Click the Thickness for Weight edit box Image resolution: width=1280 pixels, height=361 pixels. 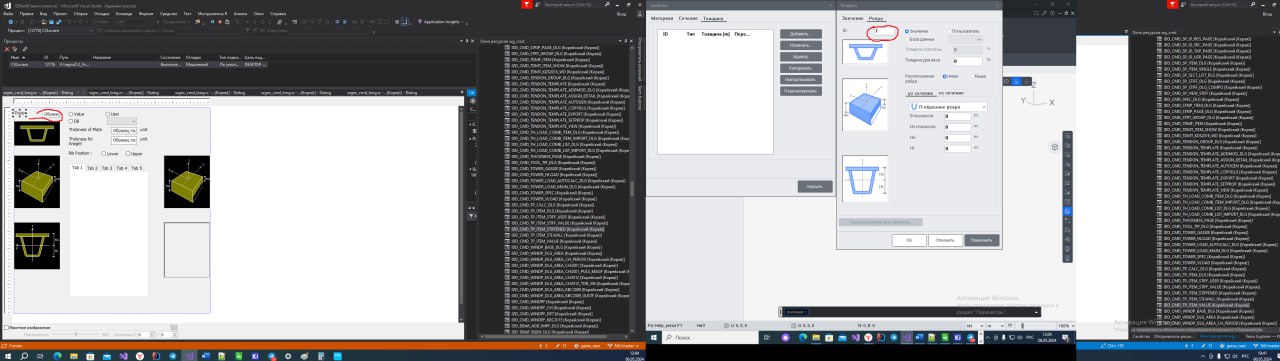click(x=124, y=140)
